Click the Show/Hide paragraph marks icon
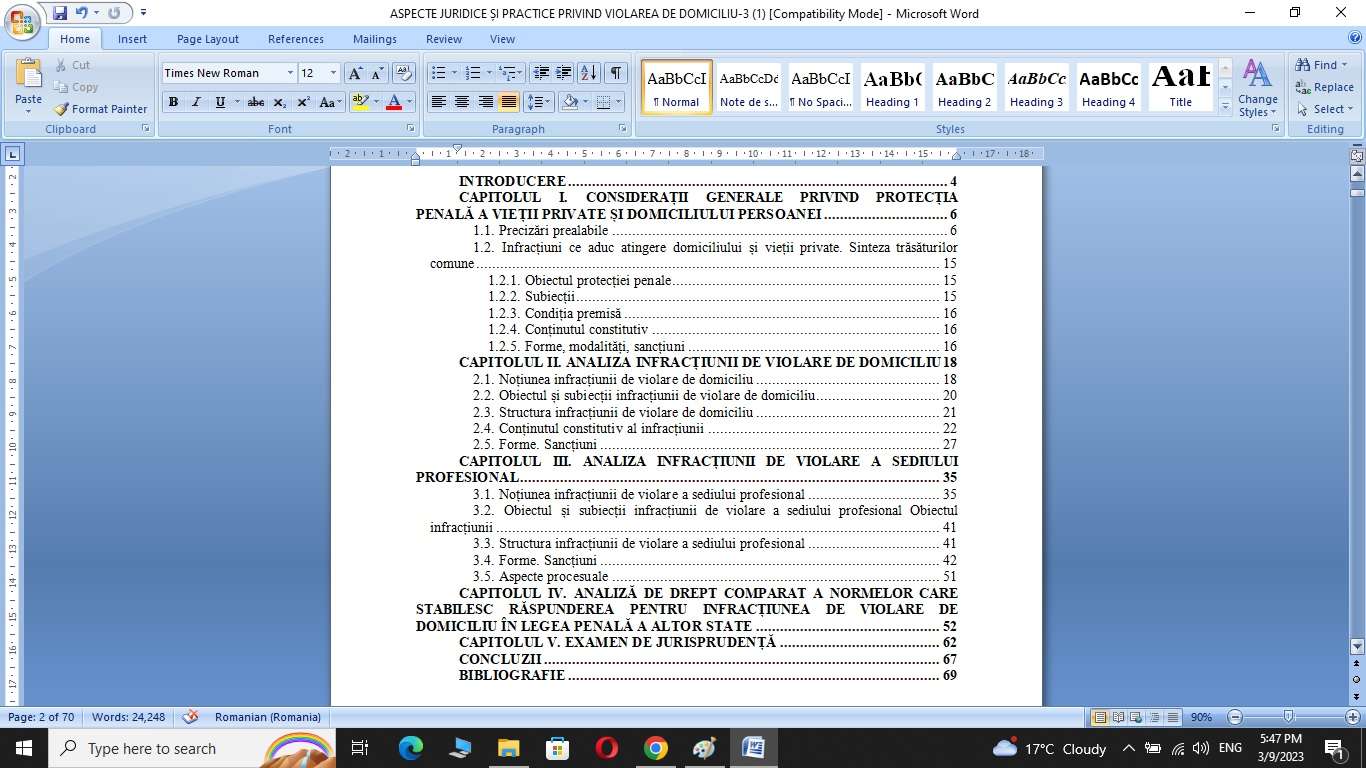 click(x=616, y=73)
